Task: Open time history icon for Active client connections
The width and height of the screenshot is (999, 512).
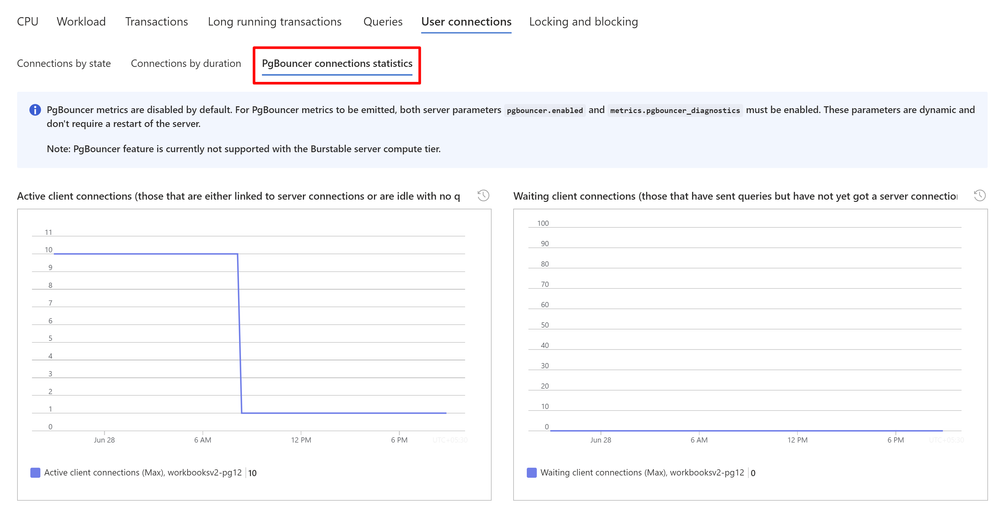Action: [484, 196]
